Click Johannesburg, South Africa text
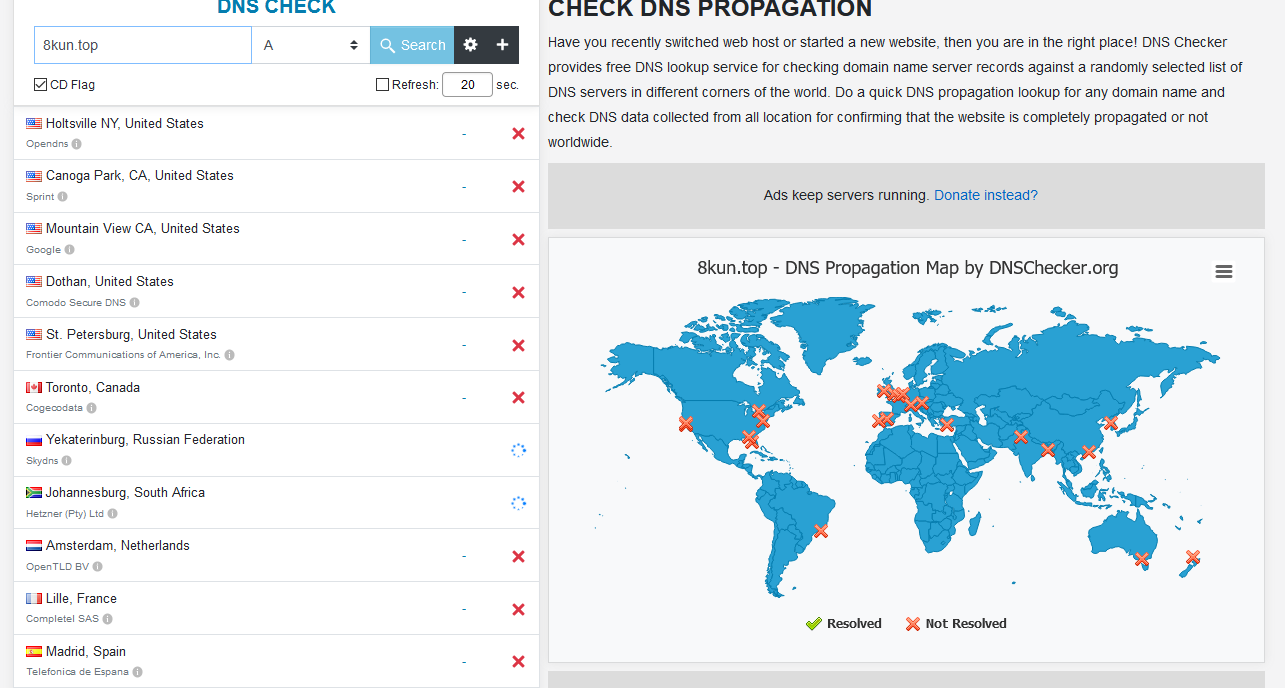1285x688 pixels. pyautogui.click(x=126, y=492)
